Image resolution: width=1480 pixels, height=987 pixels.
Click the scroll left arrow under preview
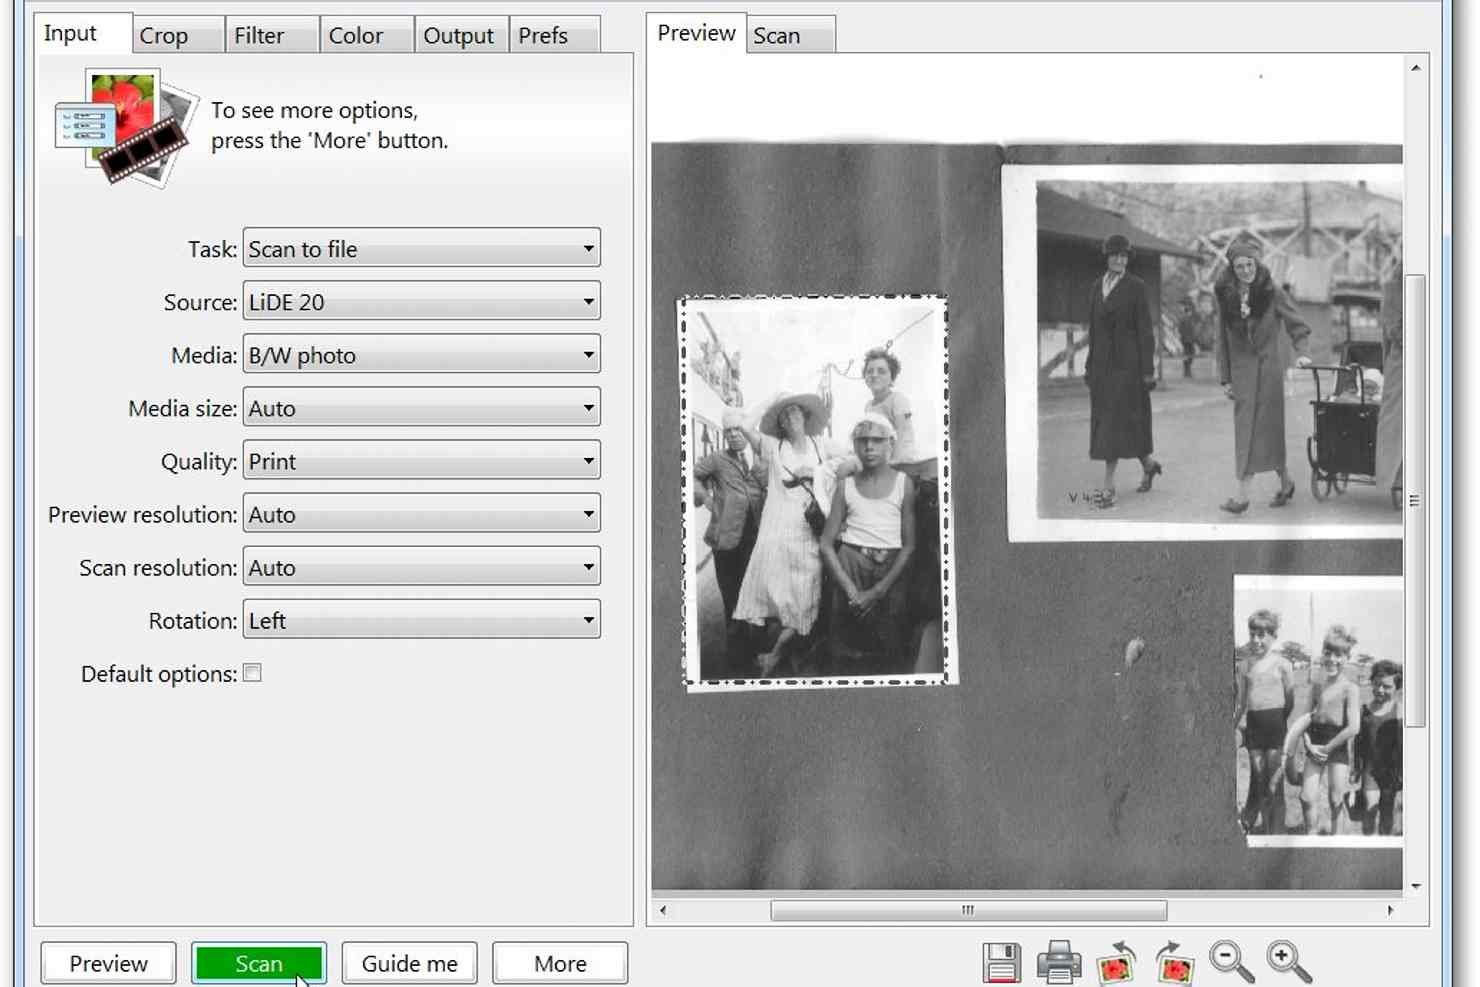663,910
